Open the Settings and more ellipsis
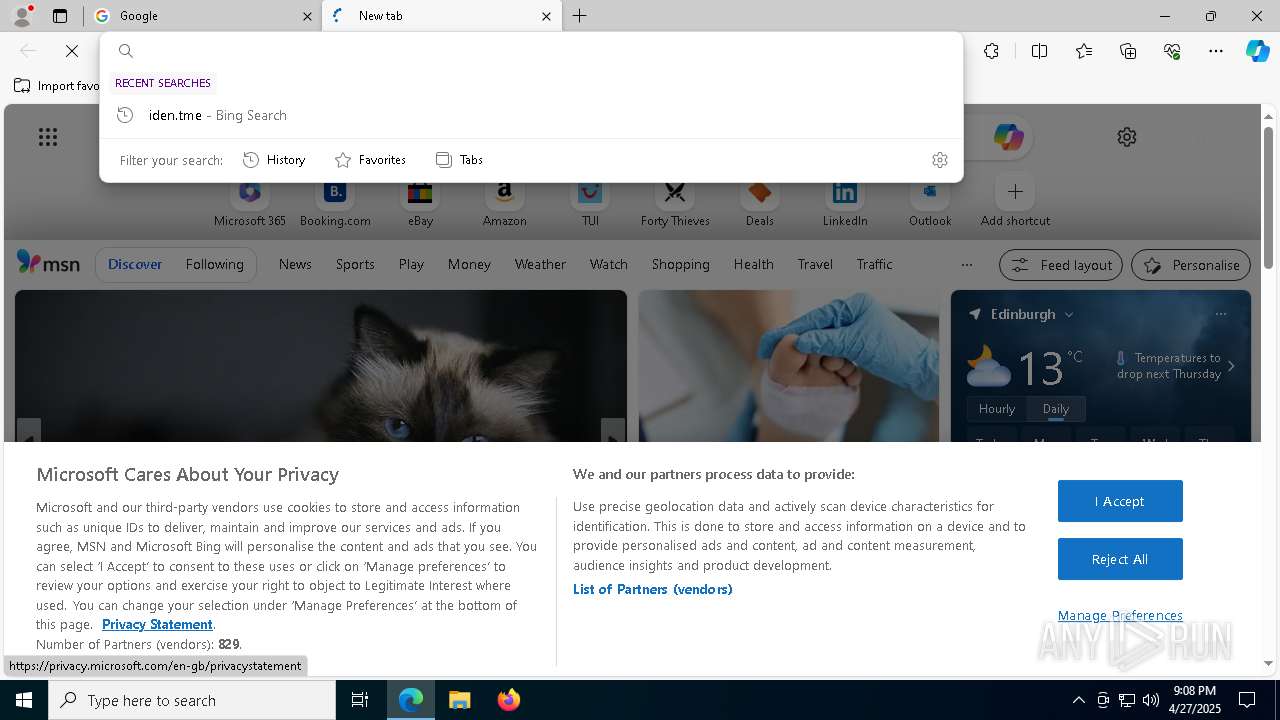The height and width of the screenshot is (720, 1280). [1216, 51]
